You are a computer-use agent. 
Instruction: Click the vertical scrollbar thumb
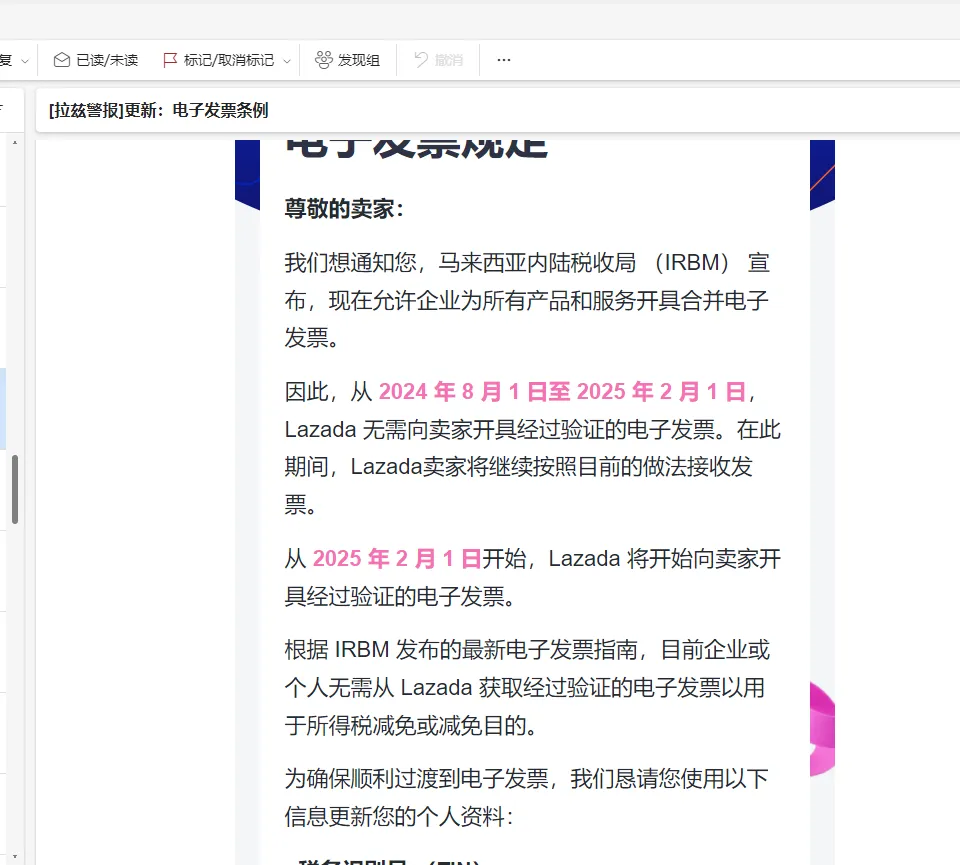(x=15, y=489)
